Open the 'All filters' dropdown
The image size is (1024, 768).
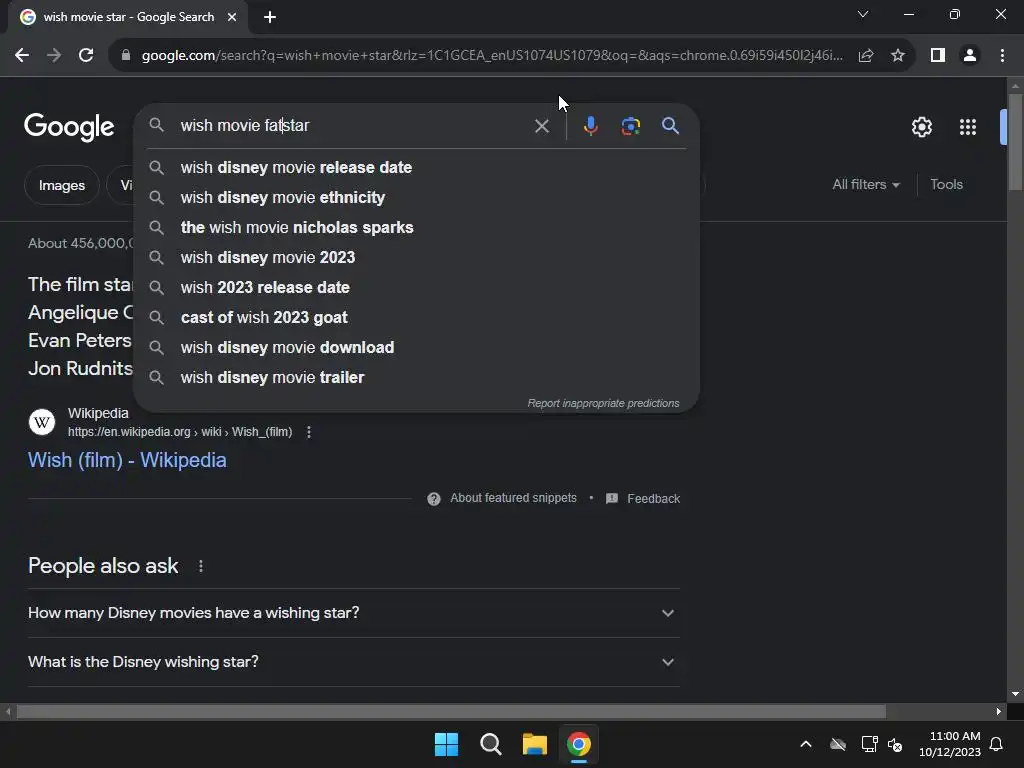coord(866,185)
